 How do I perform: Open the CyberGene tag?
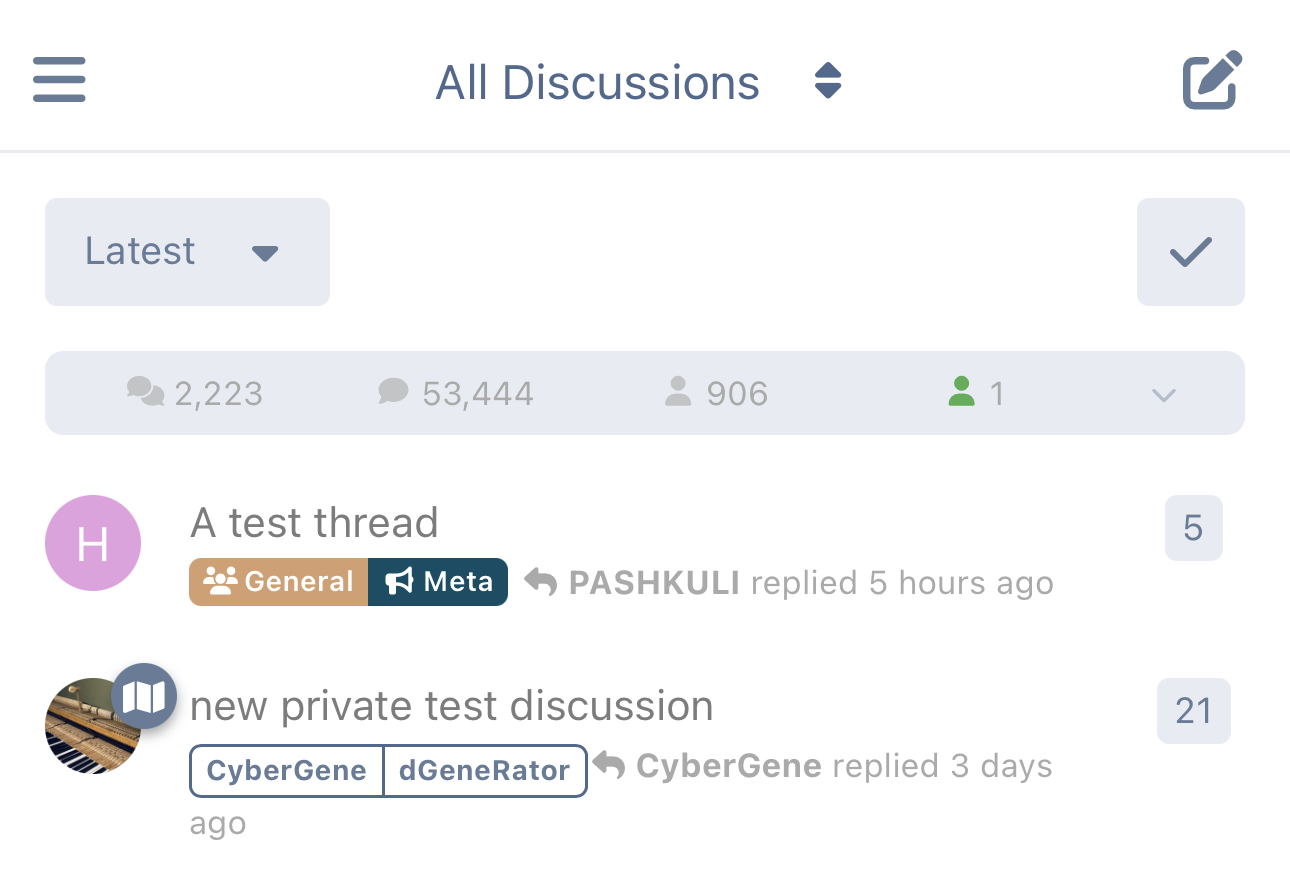click(286, 770)
